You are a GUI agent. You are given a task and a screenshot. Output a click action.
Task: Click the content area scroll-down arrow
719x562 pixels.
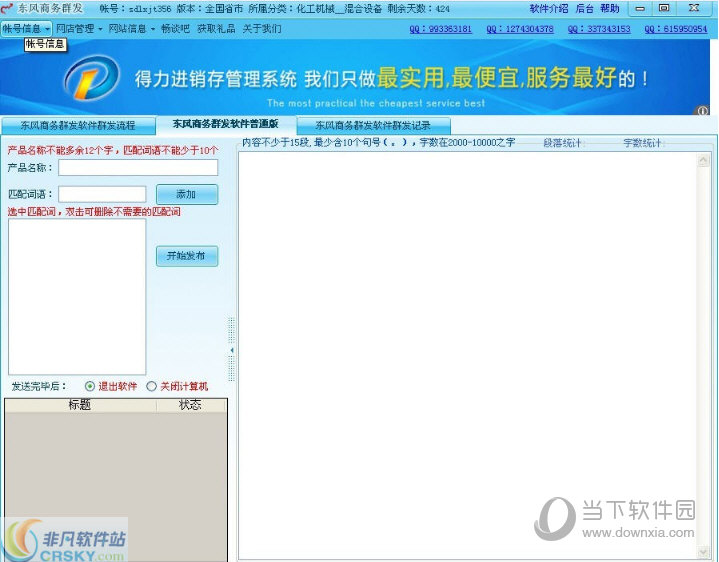[703, 551]
